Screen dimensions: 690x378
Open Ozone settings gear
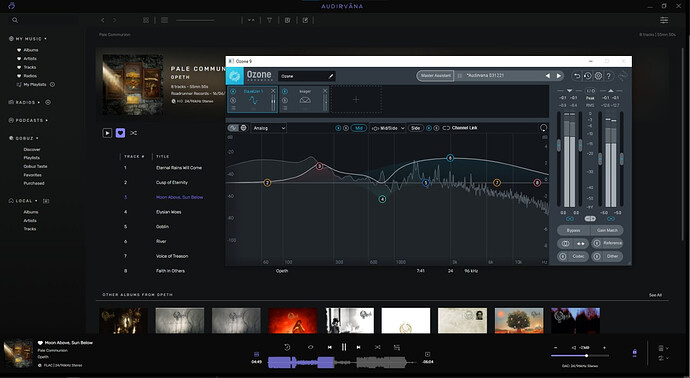(598, 76)
